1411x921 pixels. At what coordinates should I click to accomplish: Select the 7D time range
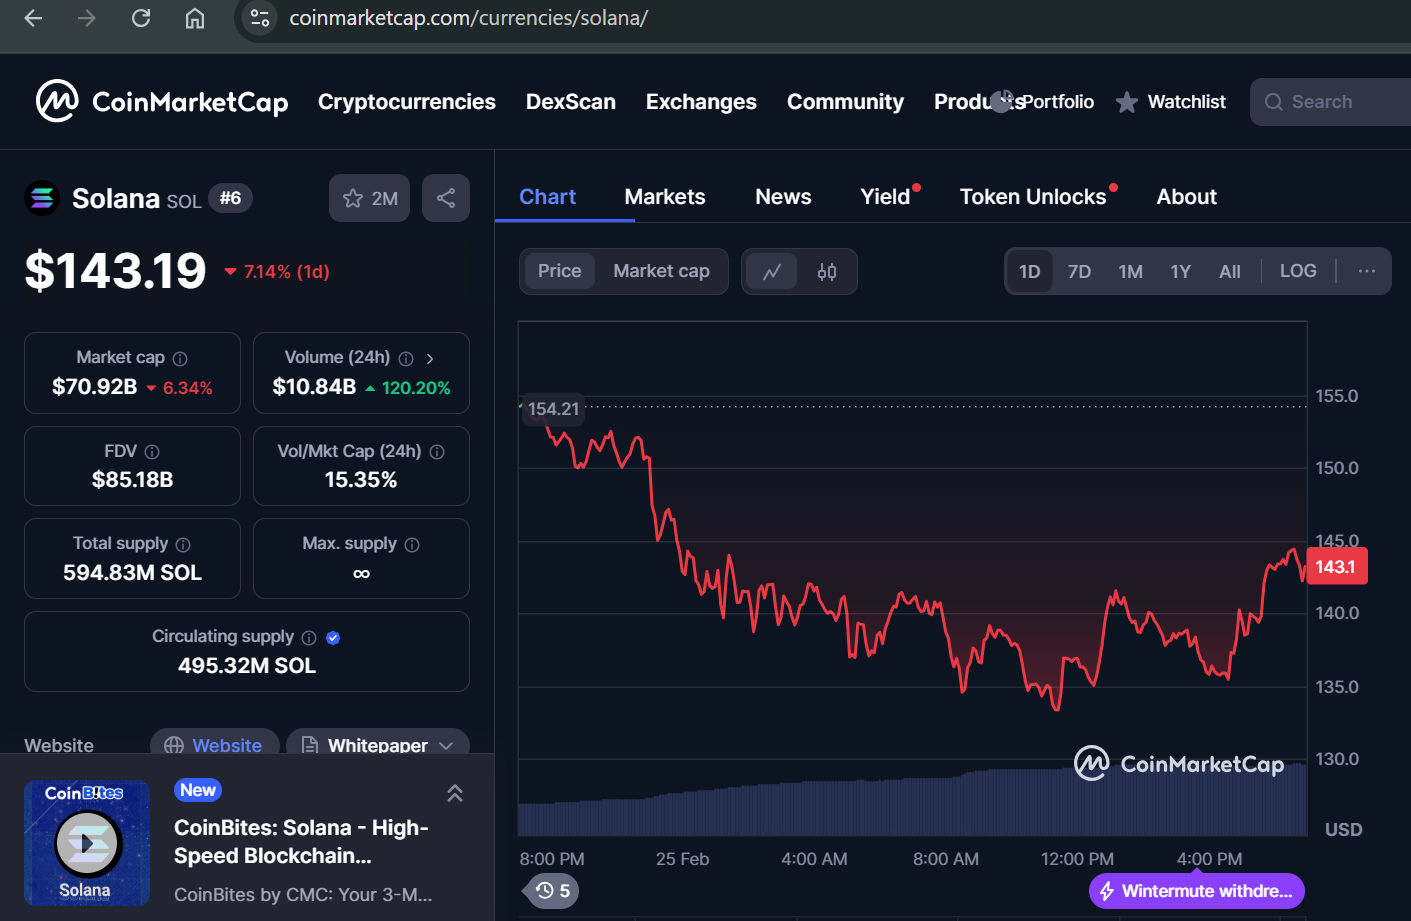click(1079, 272)
